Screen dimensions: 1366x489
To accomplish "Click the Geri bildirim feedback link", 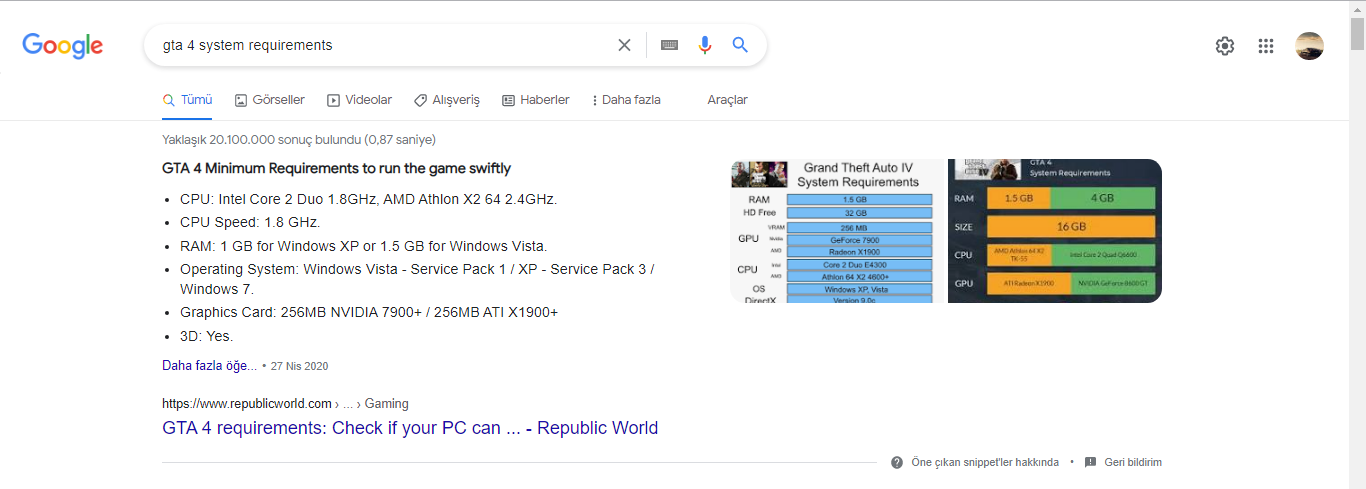I will point(1132,462).
